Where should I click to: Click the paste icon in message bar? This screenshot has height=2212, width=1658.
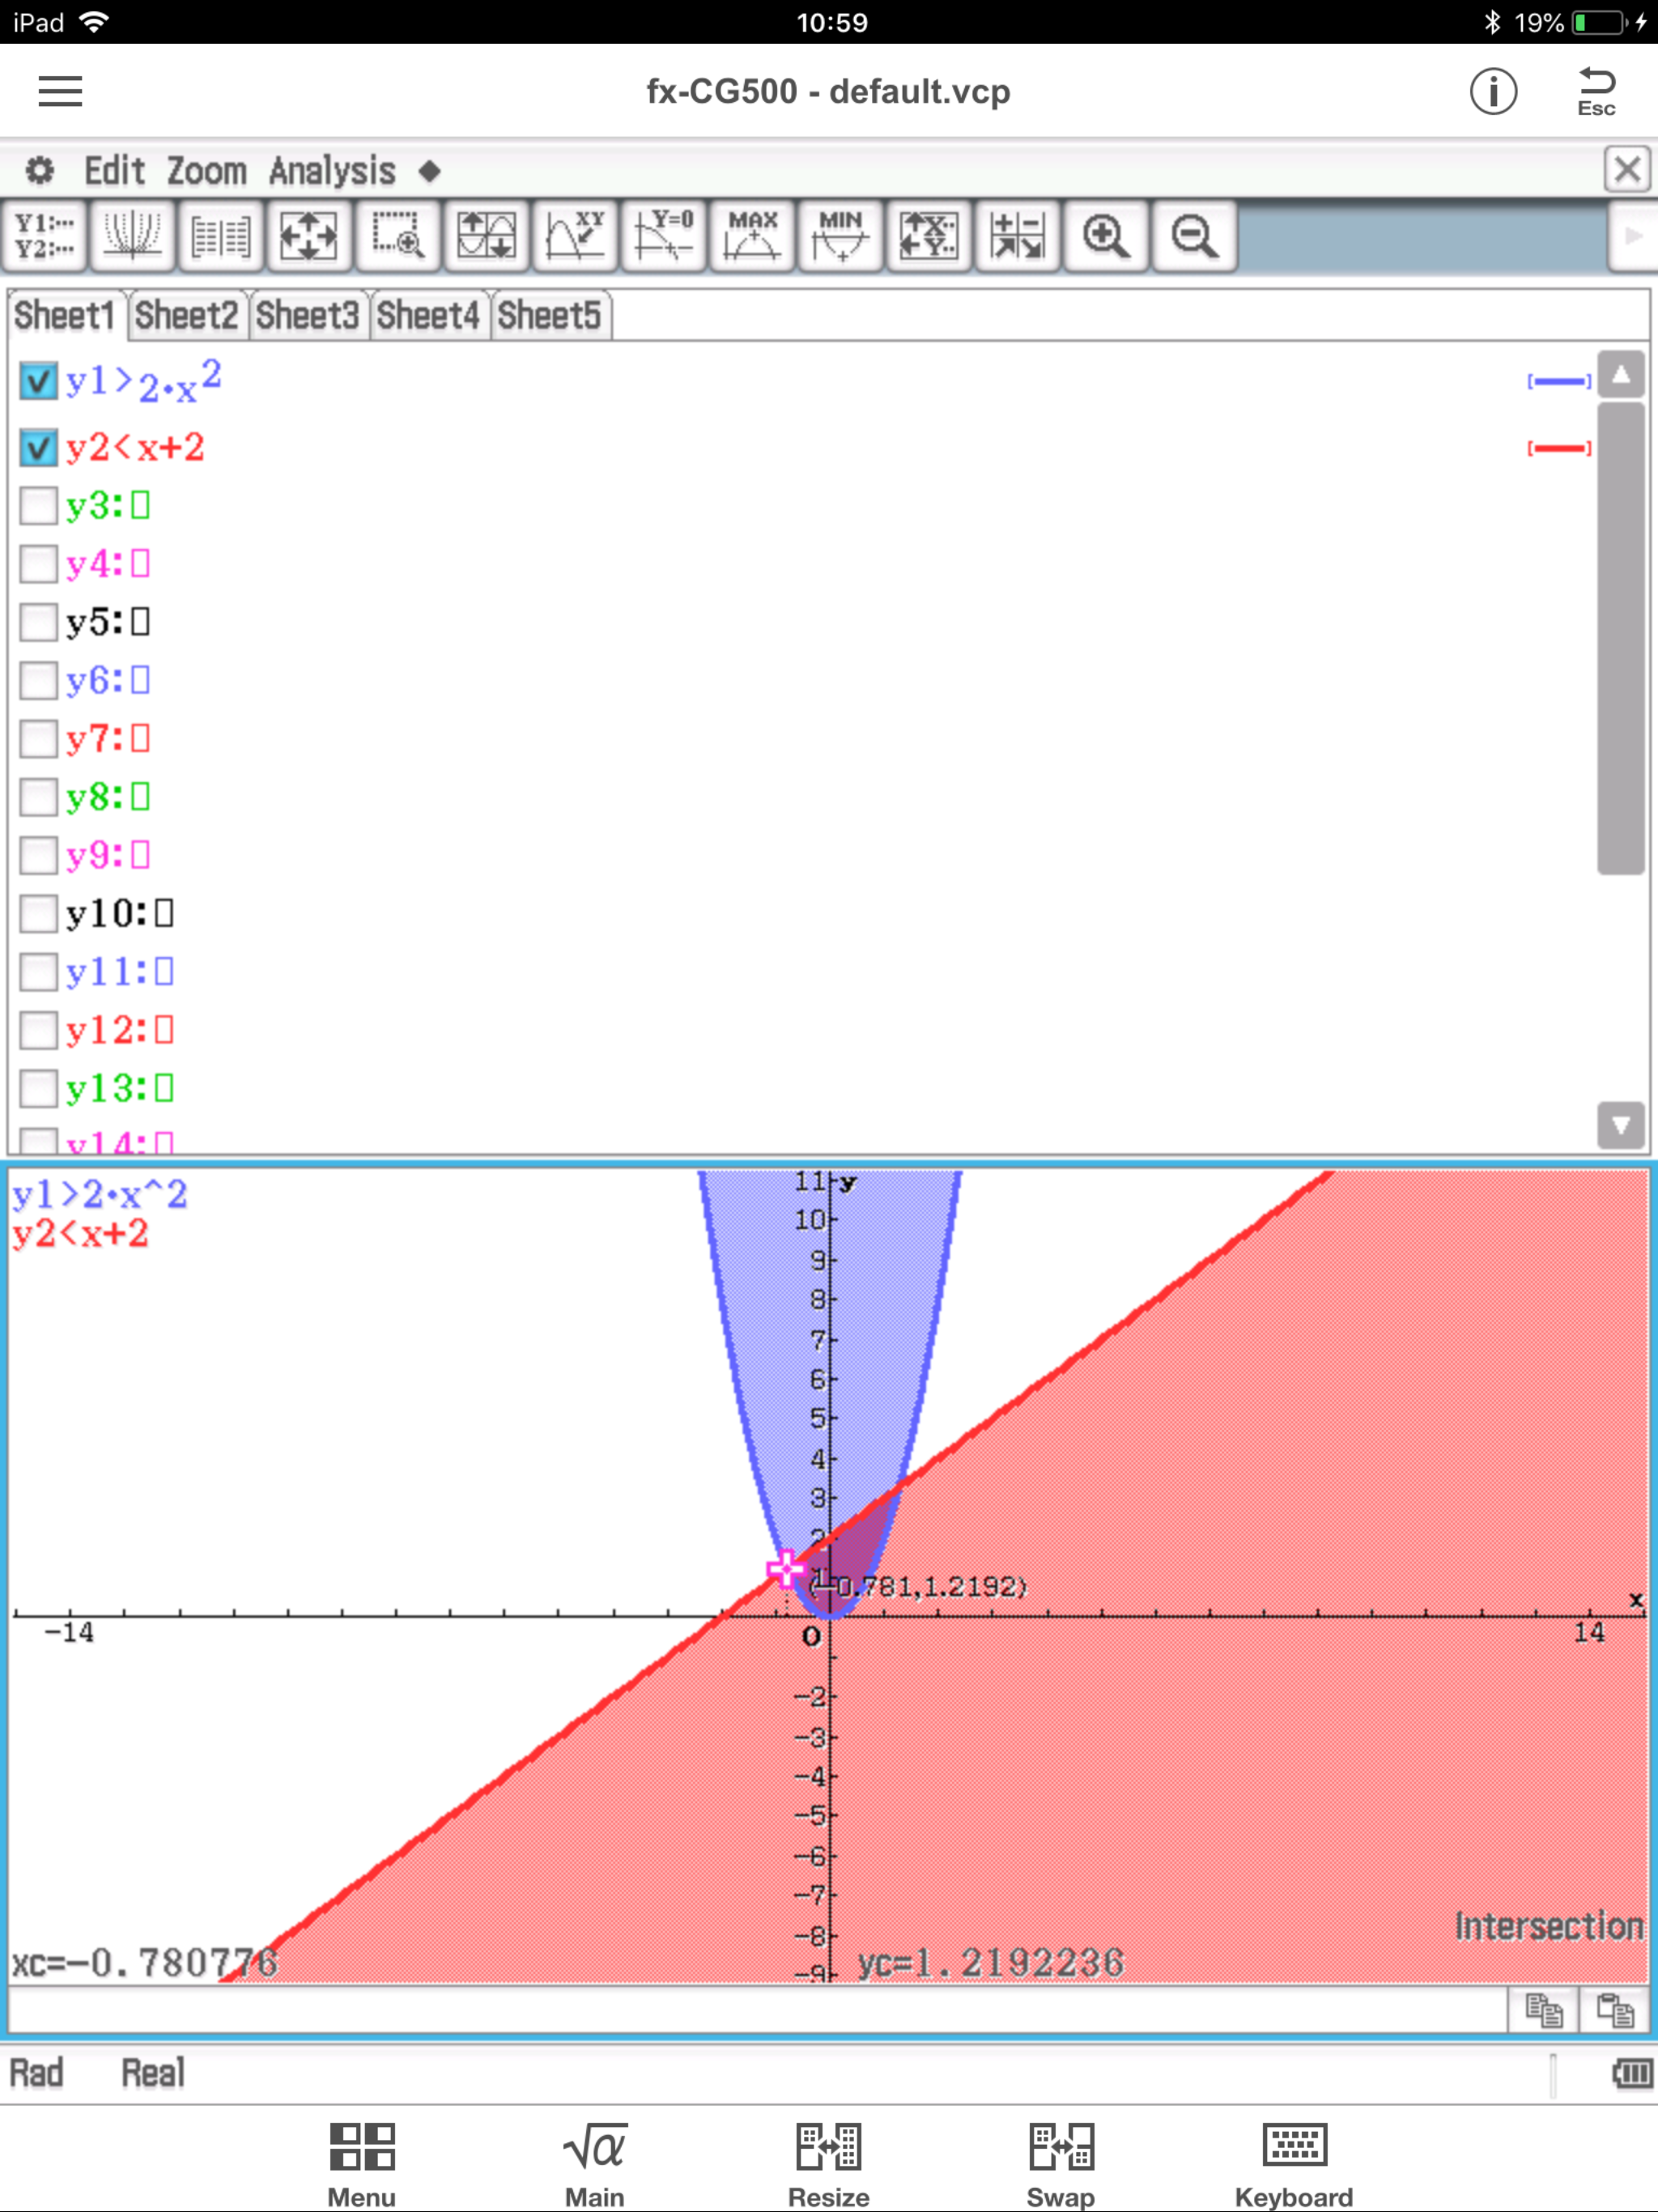pyautogui.click(x=1615, y=2009)
